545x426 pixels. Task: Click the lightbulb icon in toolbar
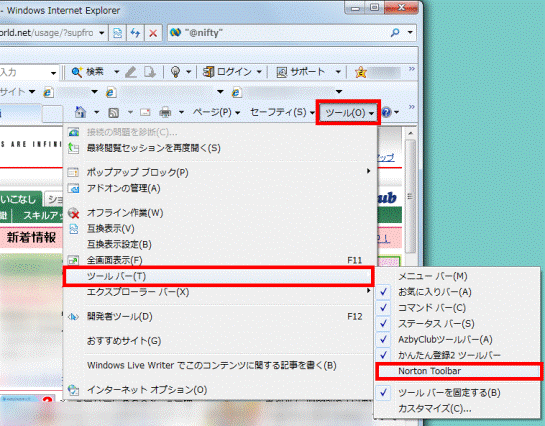tap(176, 72)
